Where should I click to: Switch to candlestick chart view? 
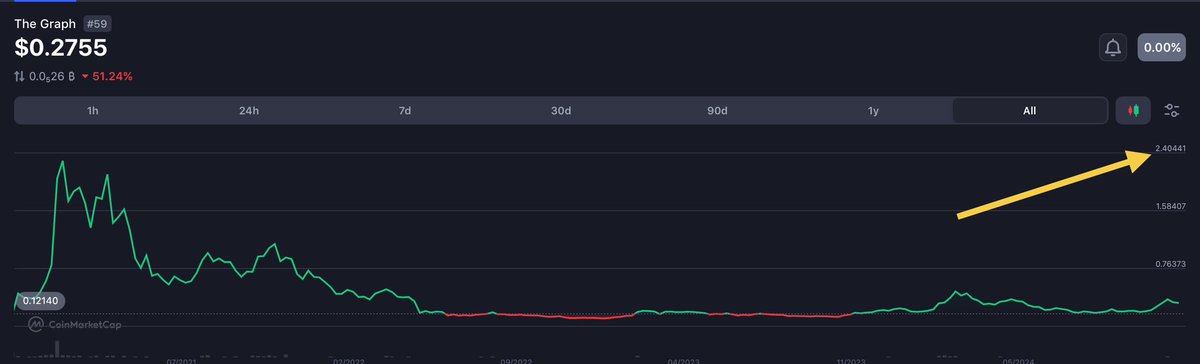[1133, 110]
